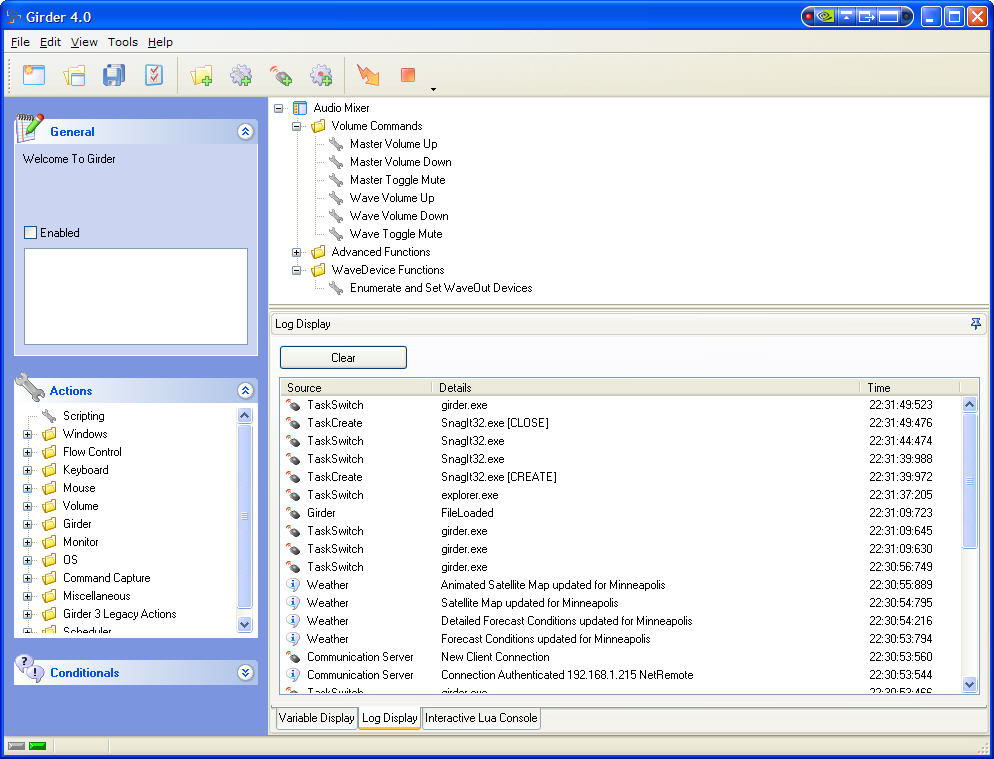Collapse the Volume Commands folder

click(x=296, y=126)
